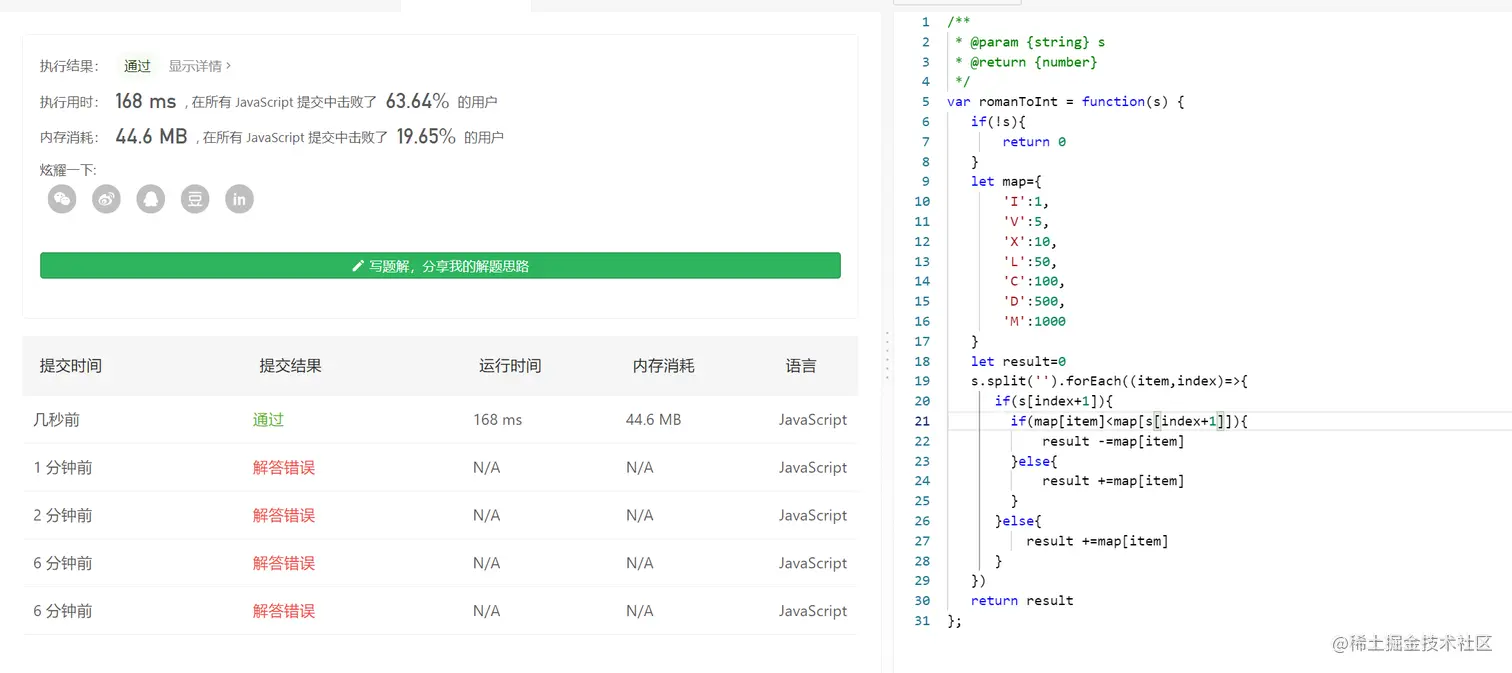This screenshot has width=1512, height=673.
Task: Share result to Douban
Action: (x=195, y=199)
